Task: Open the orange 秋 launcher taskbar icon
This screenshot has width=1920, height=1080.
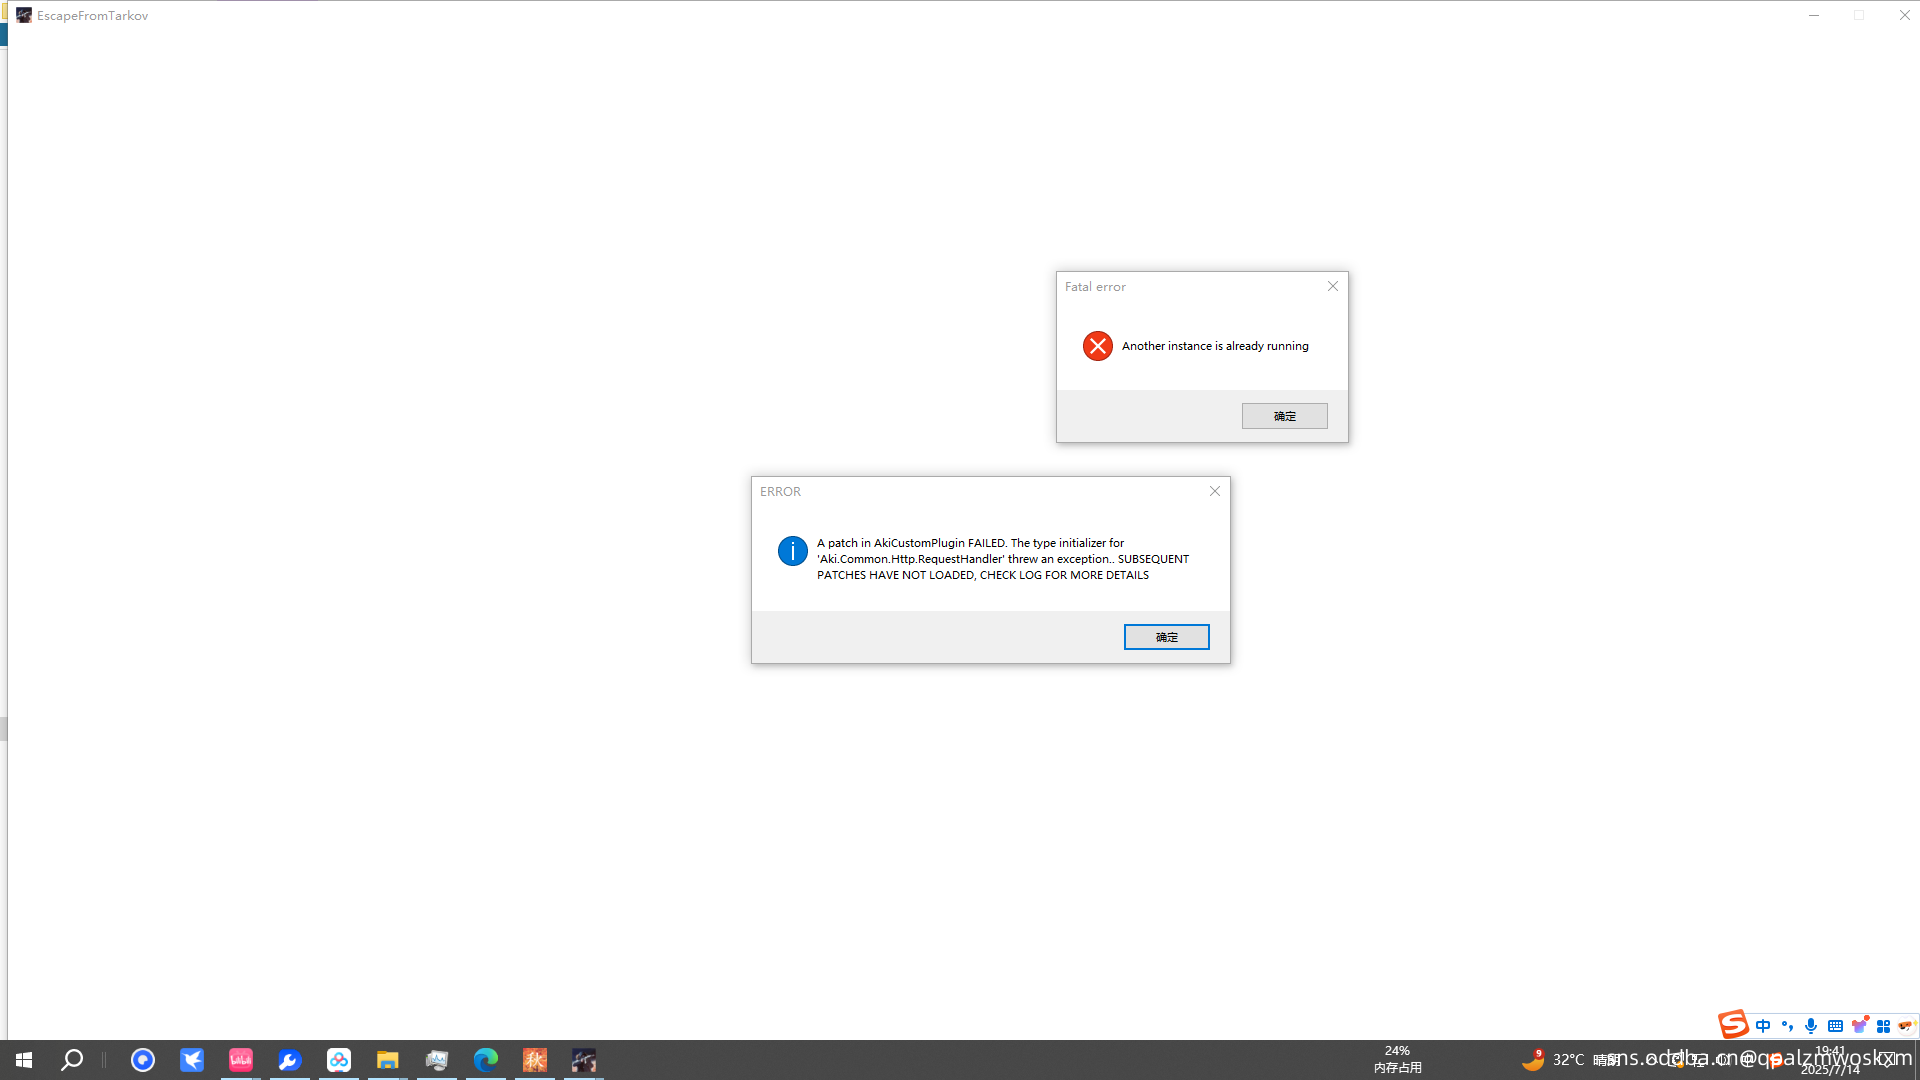Action: [535, 1060]
